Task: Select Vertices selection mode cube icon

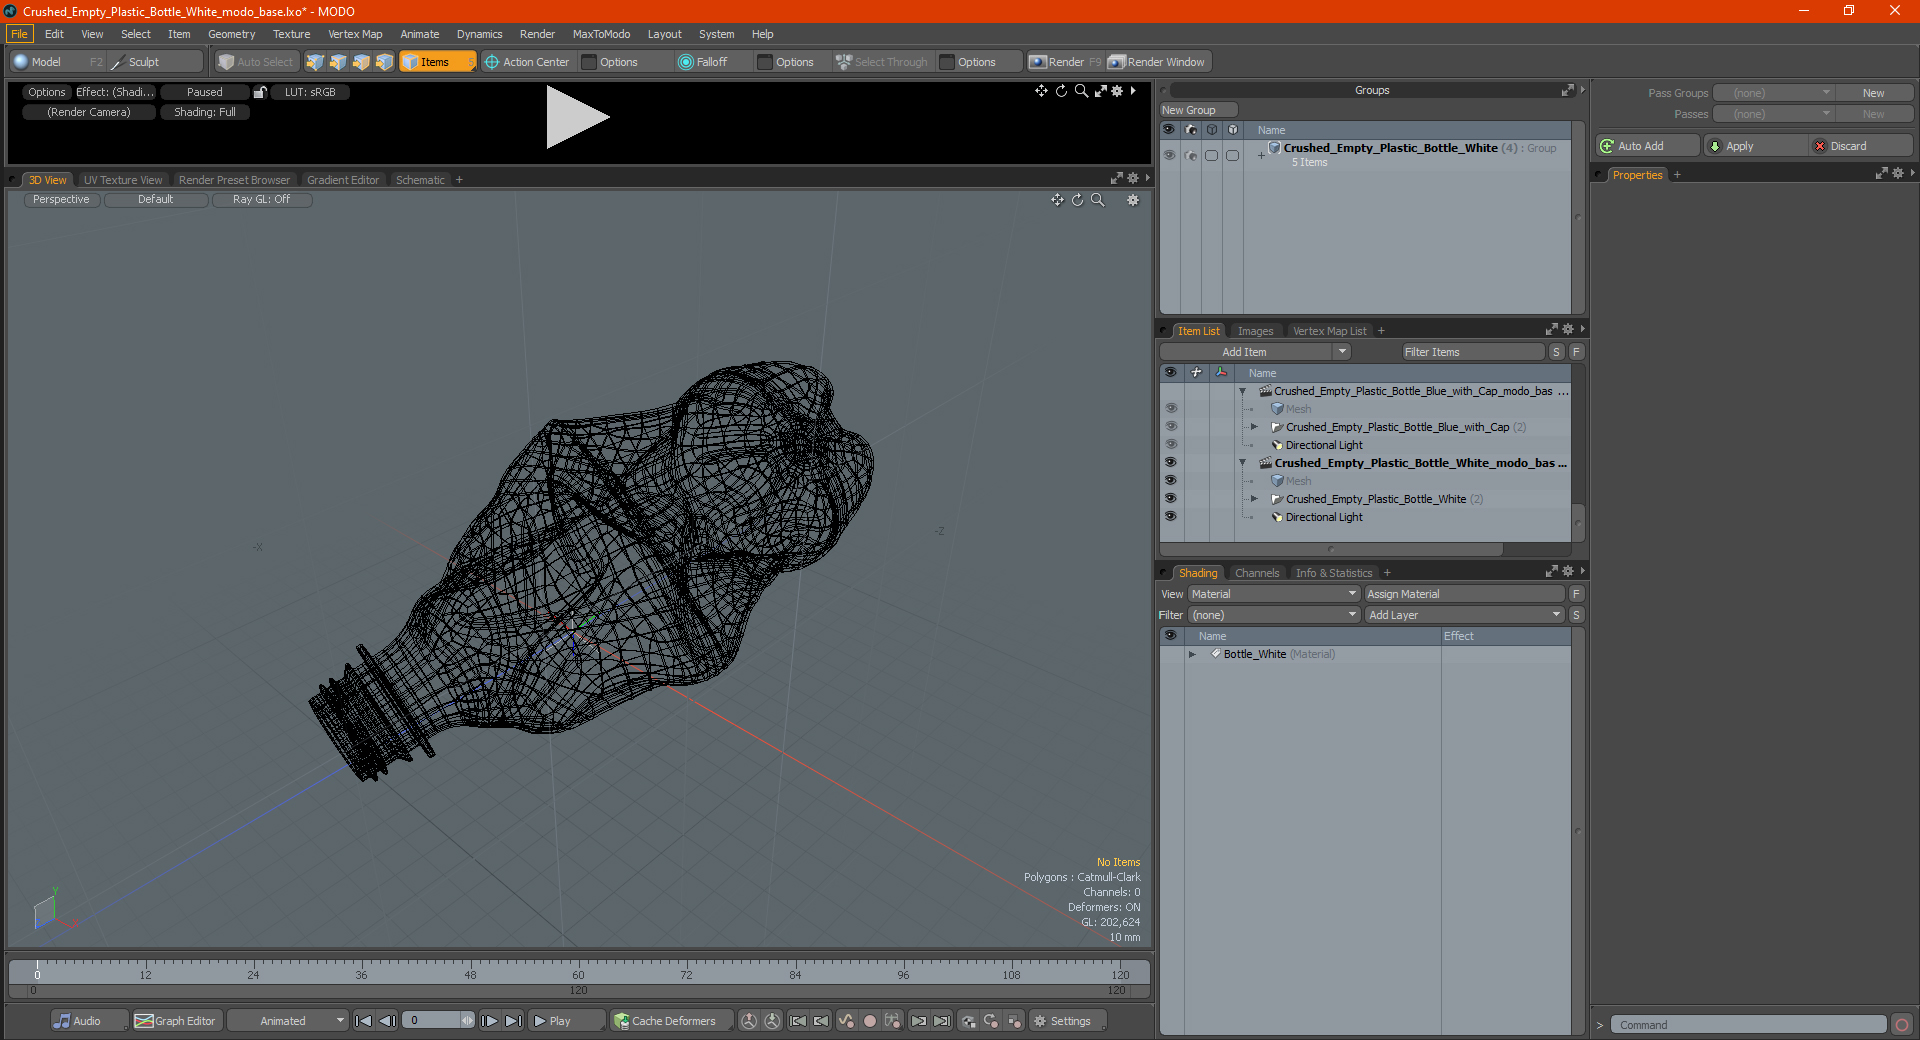Action: tap(315, 62)
